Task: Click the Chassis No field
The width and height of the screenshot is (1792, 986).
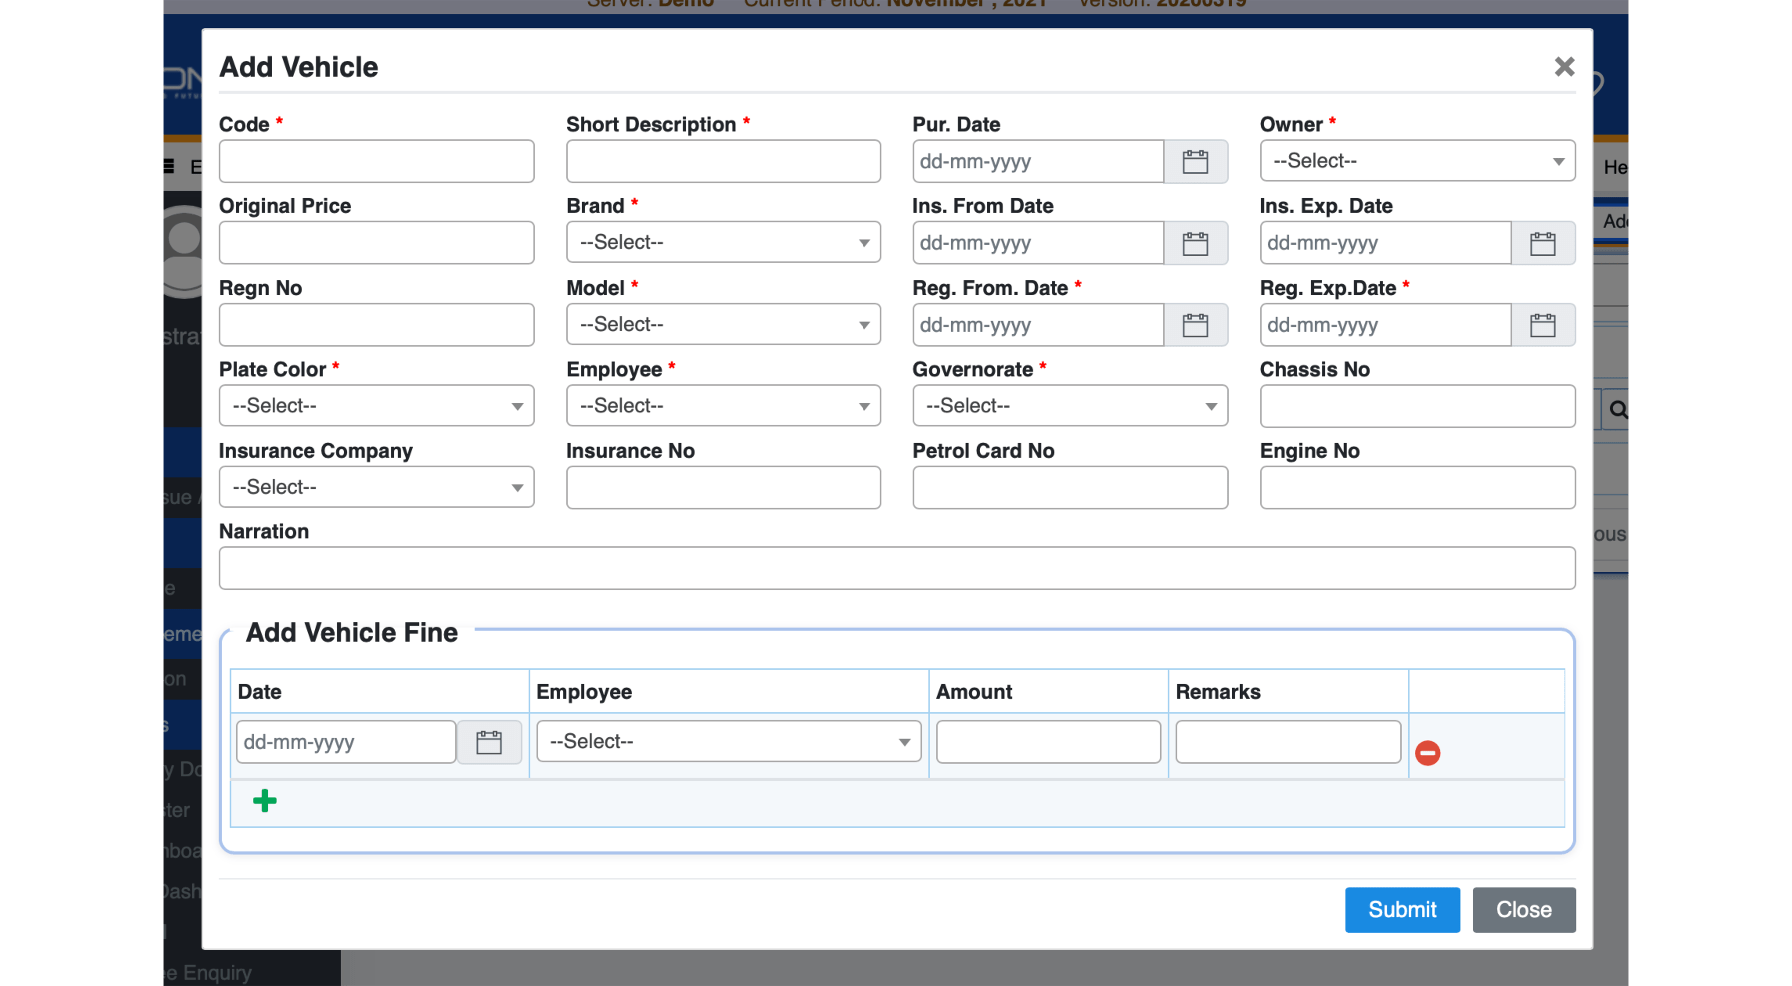Action: pos(1417,406)
